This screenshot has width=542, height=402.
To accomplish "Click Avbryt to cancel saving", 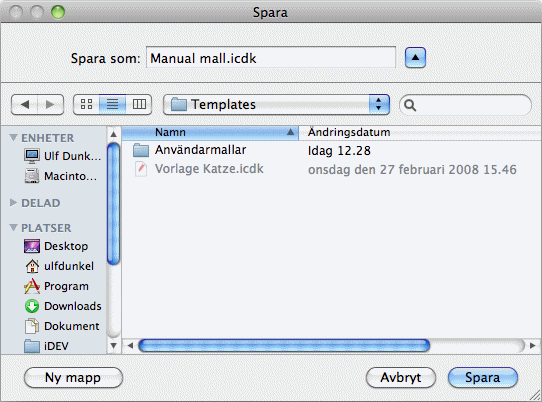I will pos(401,377).
